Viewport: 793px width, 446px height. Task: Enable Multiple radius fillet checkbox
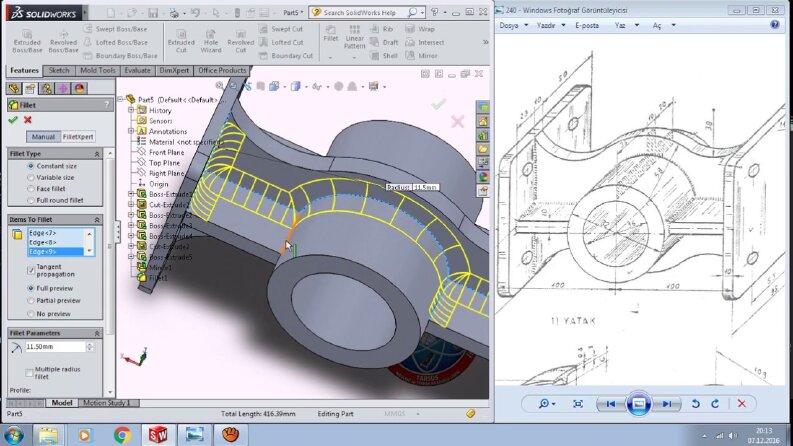pyautogui.click(x=29, y=373)
